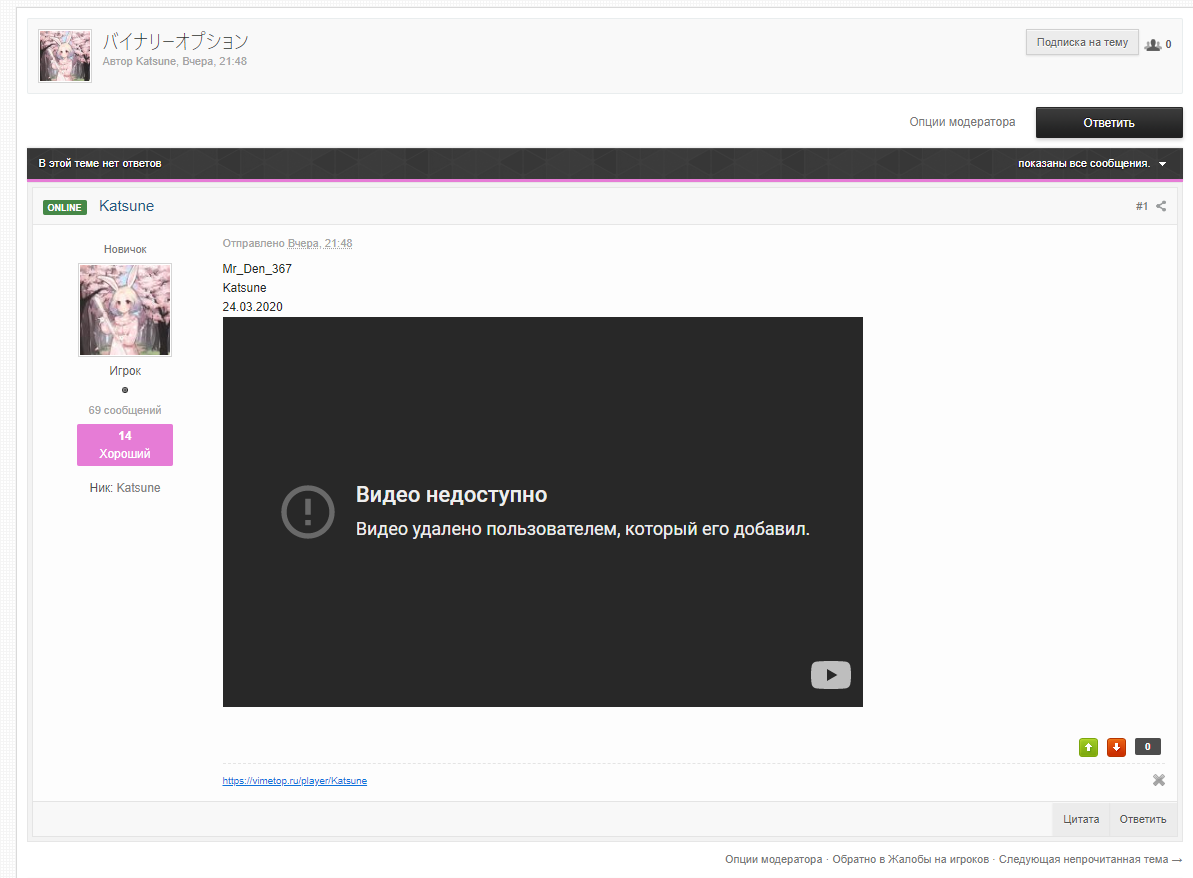The height and width of the screenshot is (878, 1193).
Task: Click the Новичок rank label
Action: 125,250
